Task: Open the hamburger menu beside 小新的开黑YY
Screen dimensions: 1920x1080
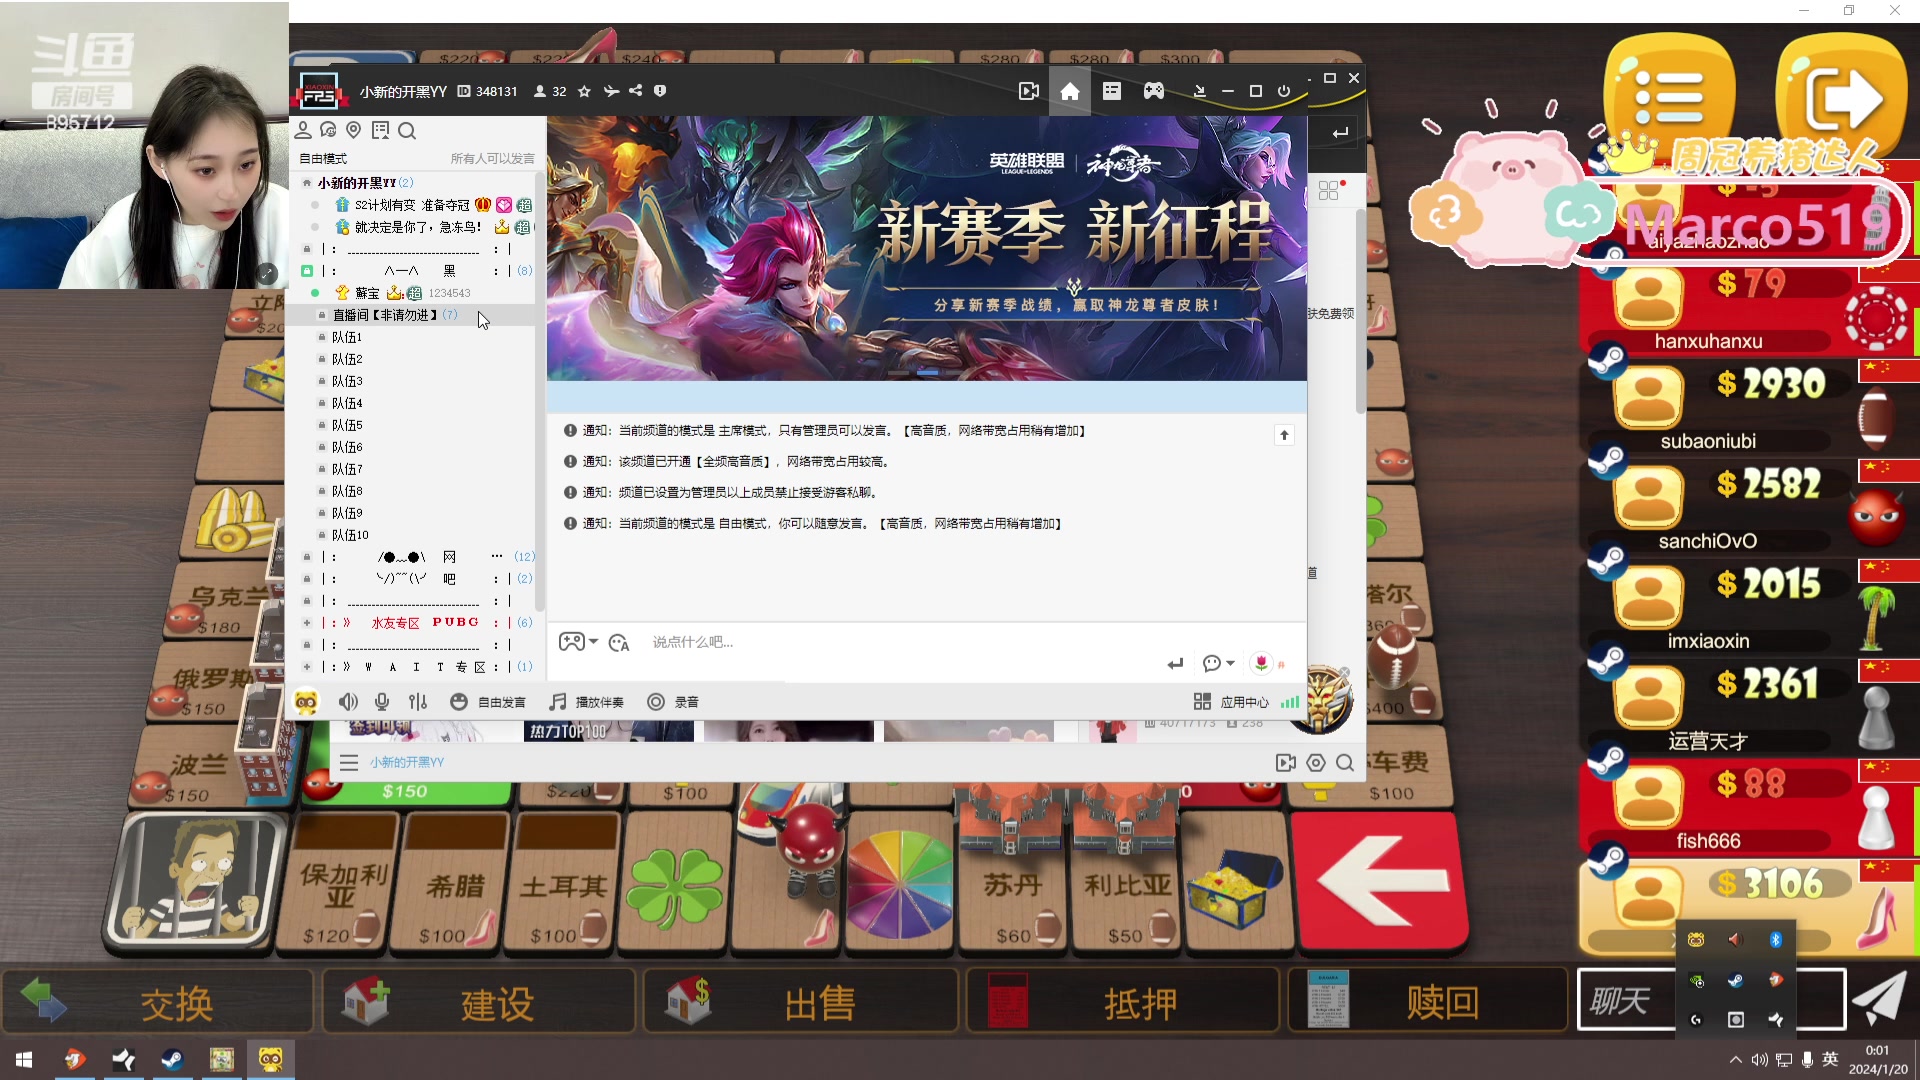Action: pos(349,762)
